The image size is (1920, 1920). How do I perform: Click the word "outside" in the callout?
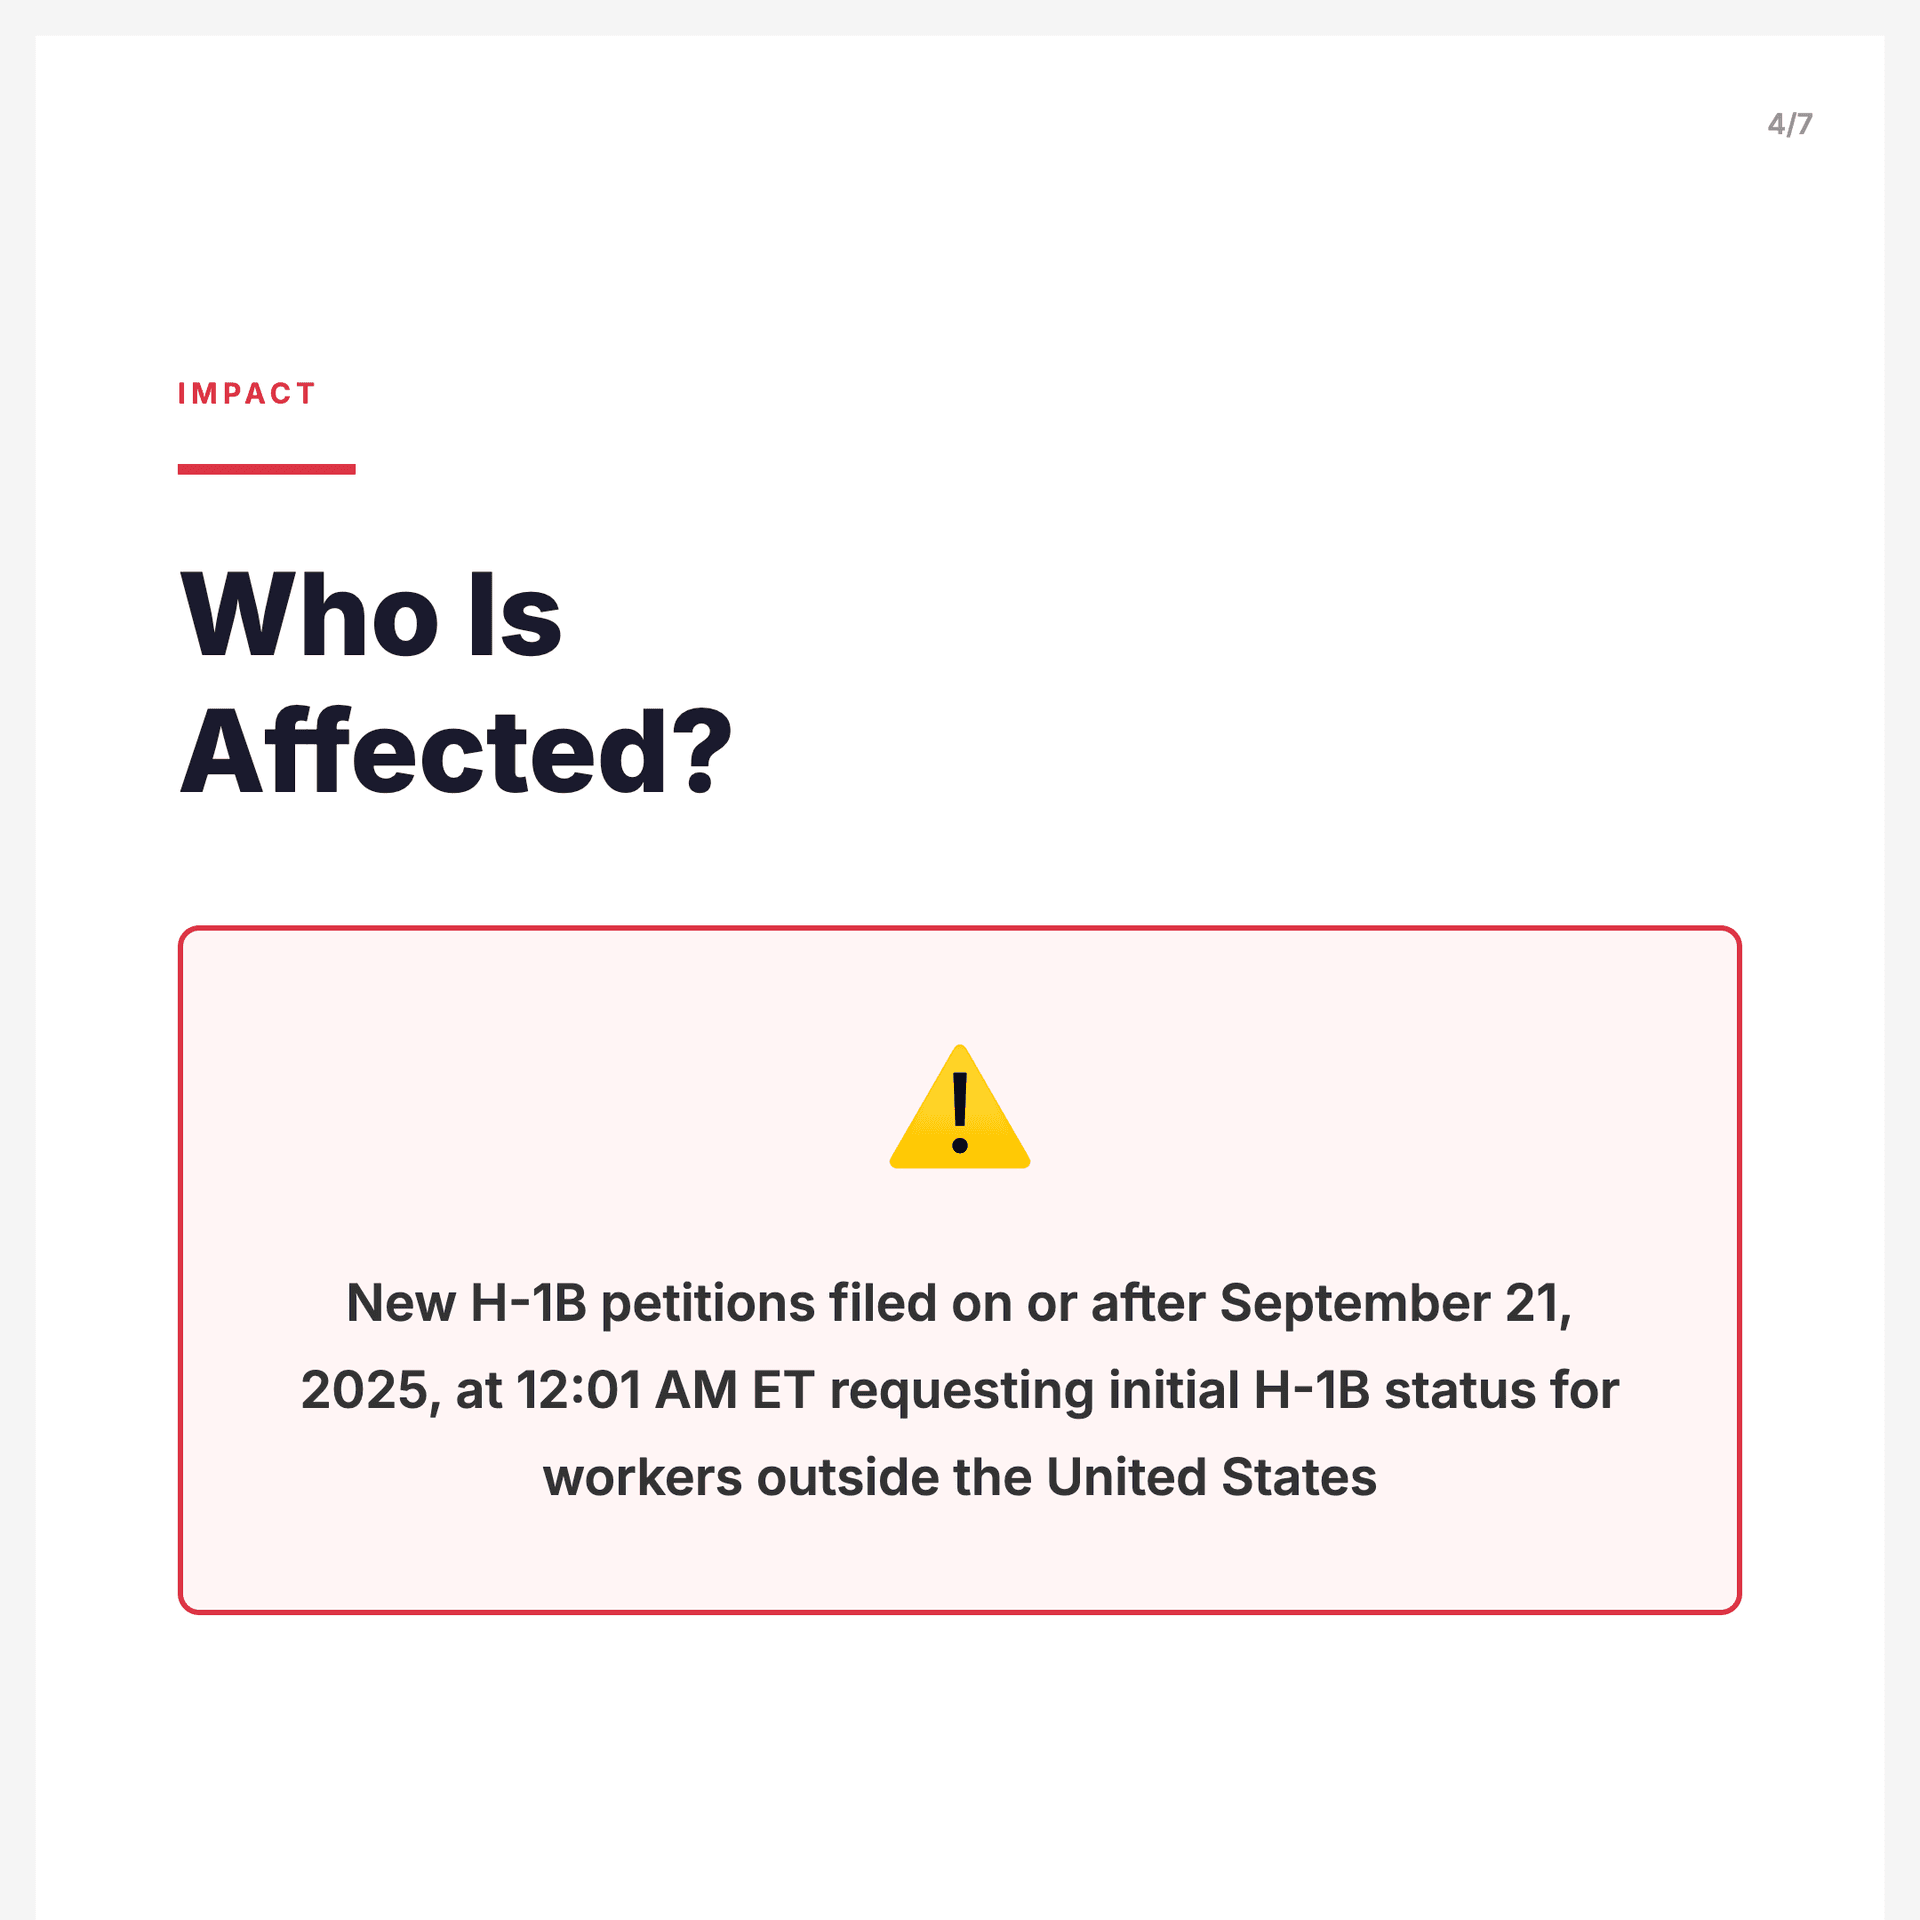pyautogui.click(x=846, y=1477)
